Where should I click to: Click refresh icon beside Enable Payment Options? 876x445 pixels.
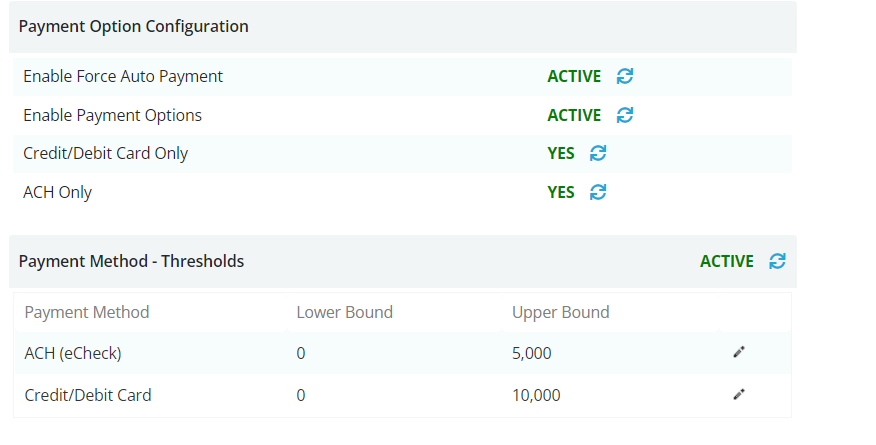[625, 115]
